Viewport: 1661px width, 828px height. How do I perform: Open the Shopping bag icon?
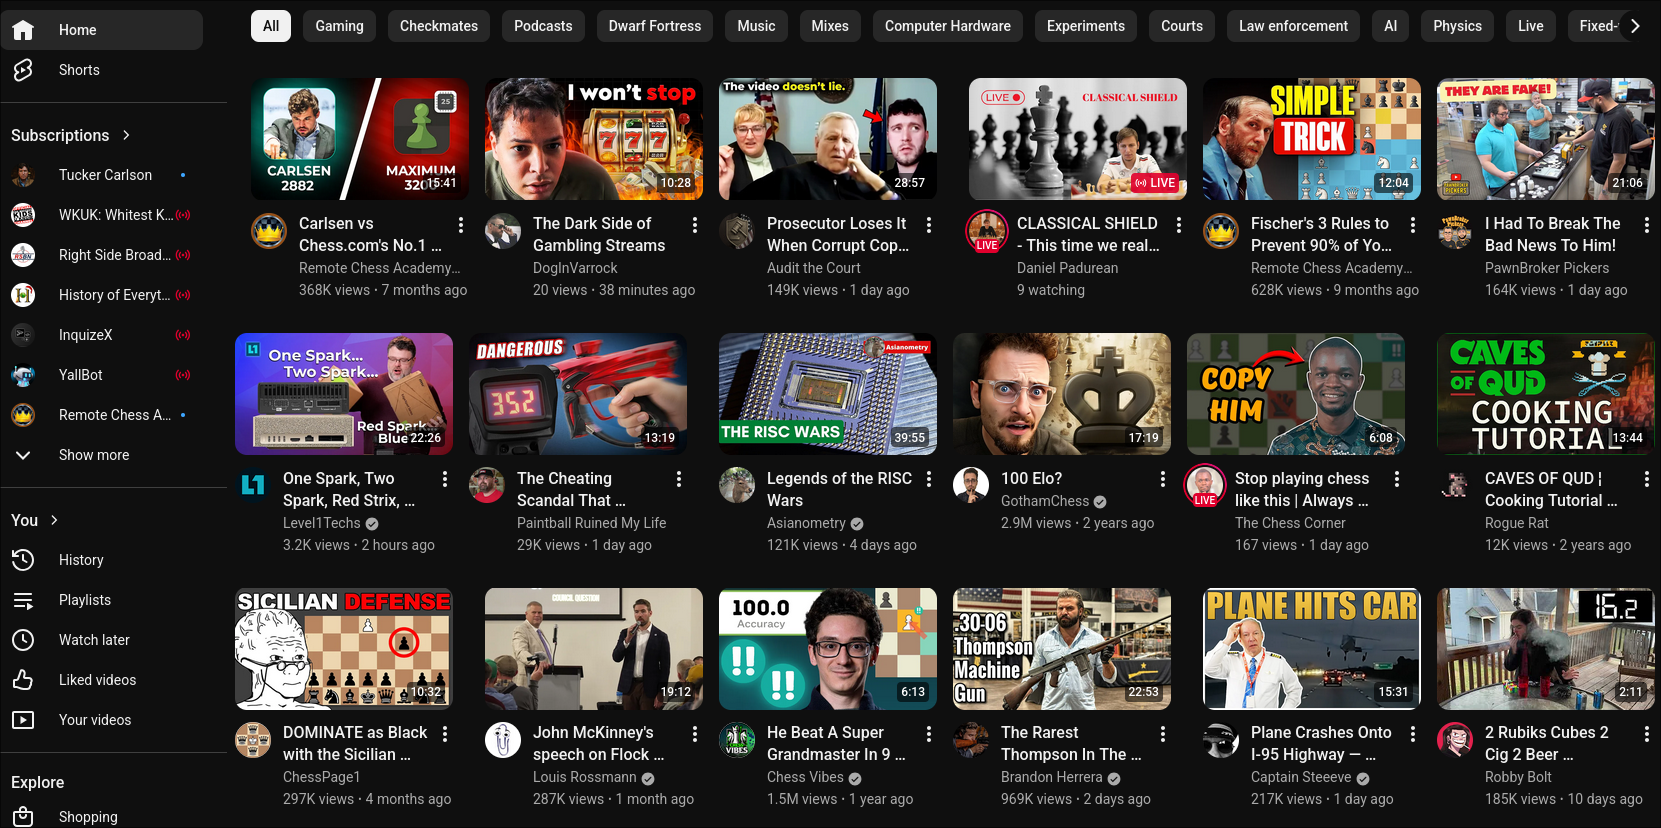(x=23, y=817)
